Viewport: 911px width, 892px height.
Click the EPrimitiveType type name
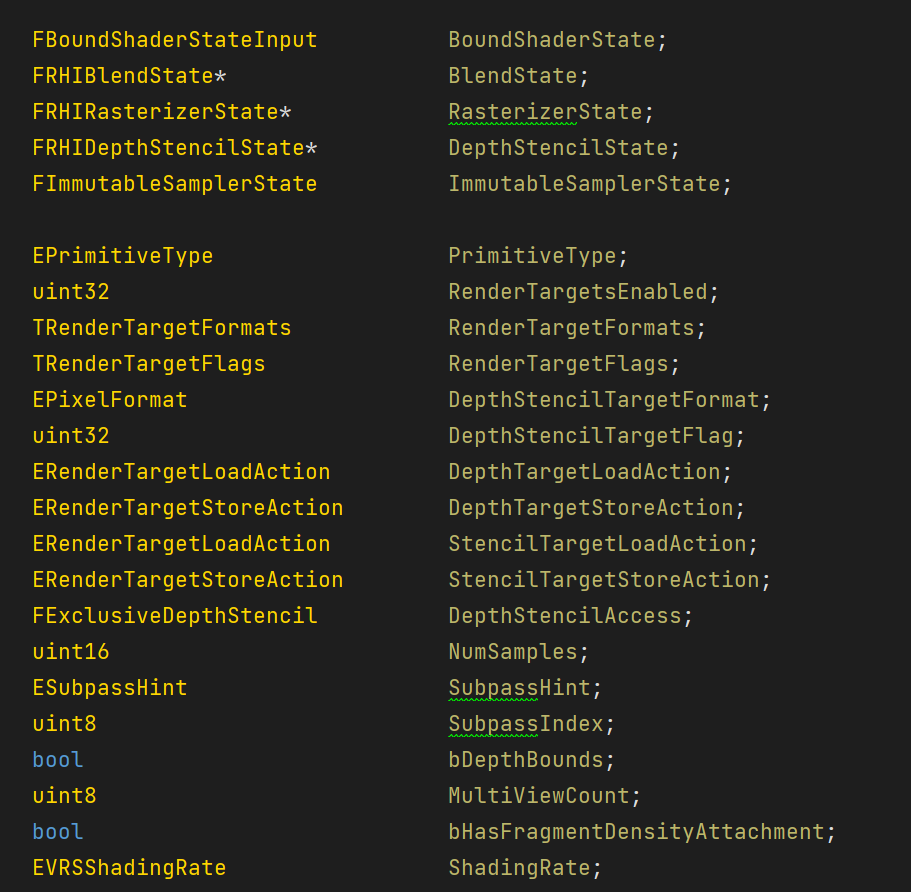pos(122,256)
